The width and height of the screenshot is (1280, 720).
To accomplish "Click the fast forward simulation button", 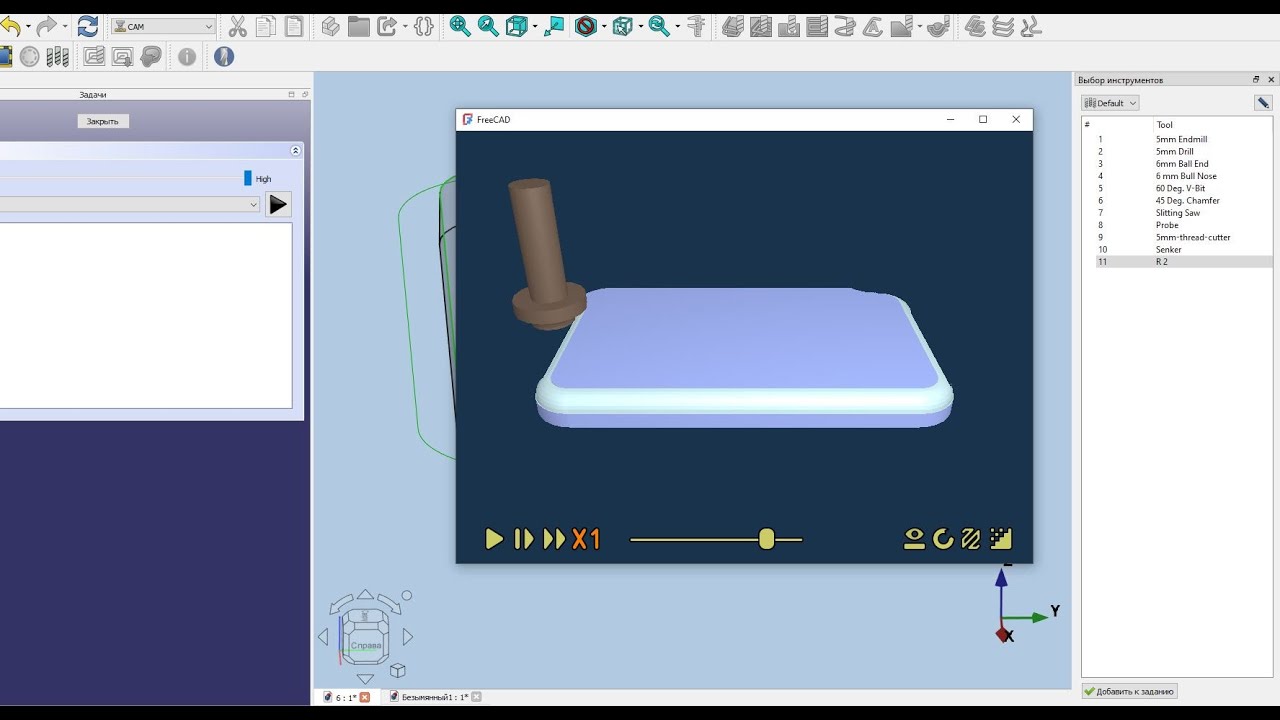I will point(554,539).
